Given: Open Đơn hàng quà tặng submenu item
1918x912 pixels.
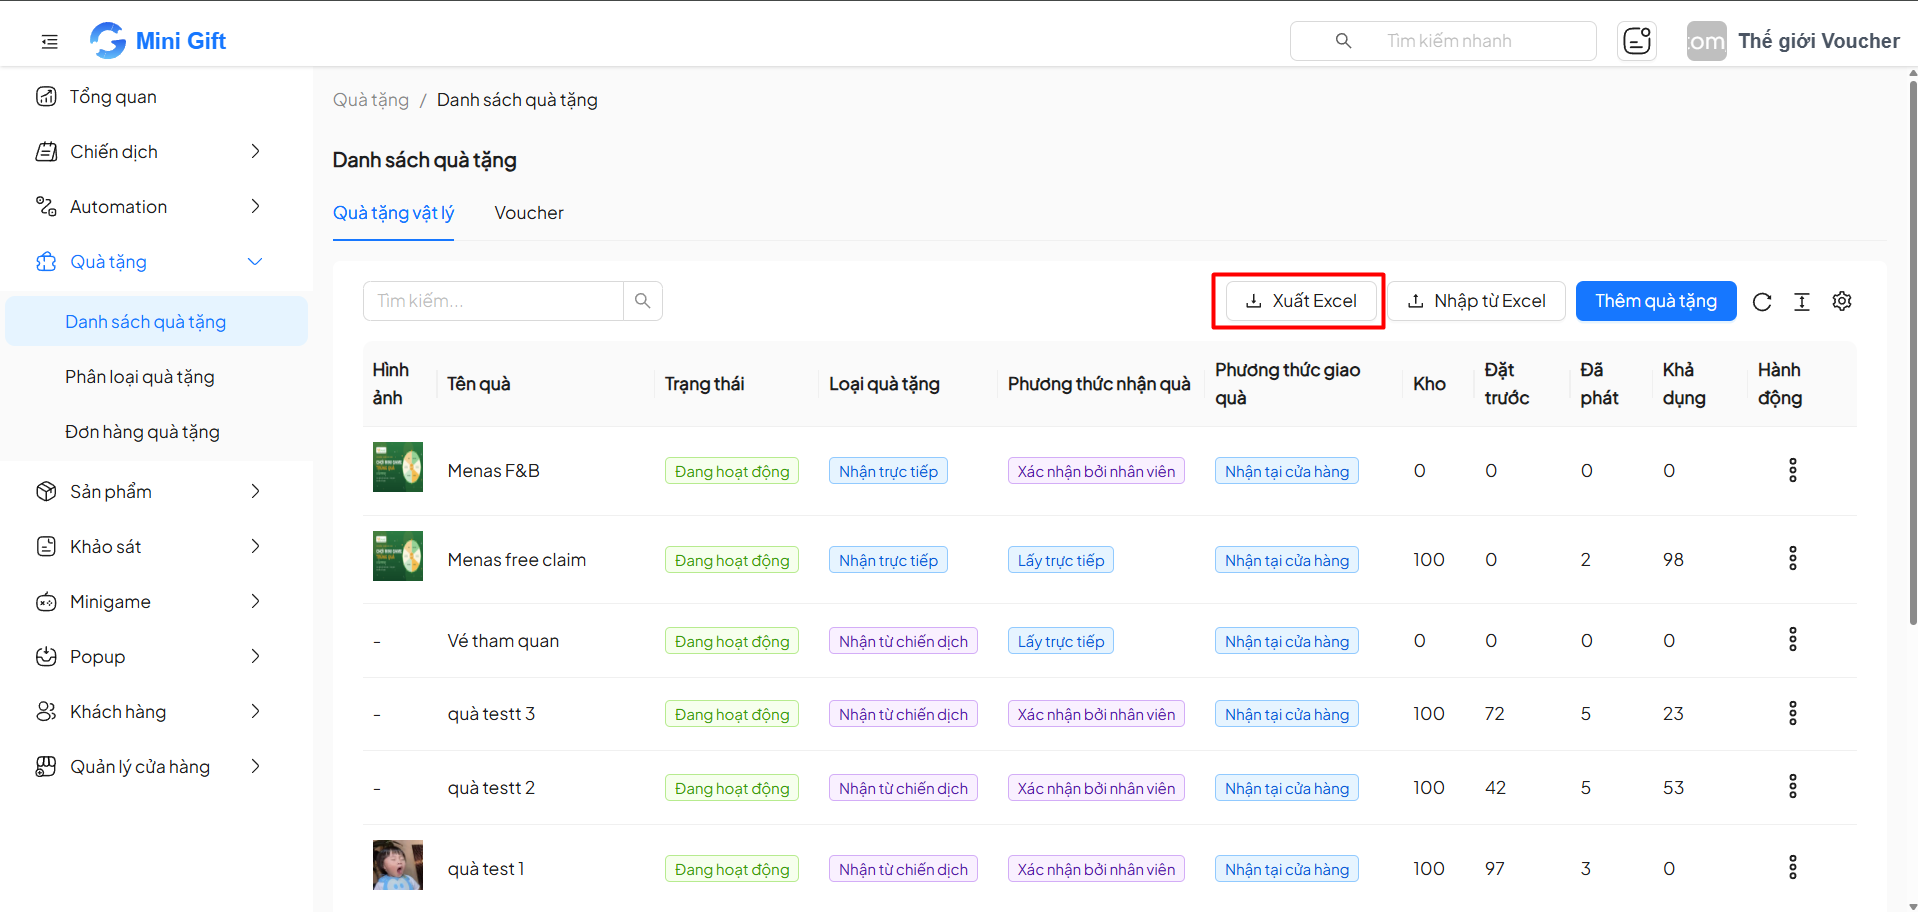Looking at the screenshot, I should [155, 432].
